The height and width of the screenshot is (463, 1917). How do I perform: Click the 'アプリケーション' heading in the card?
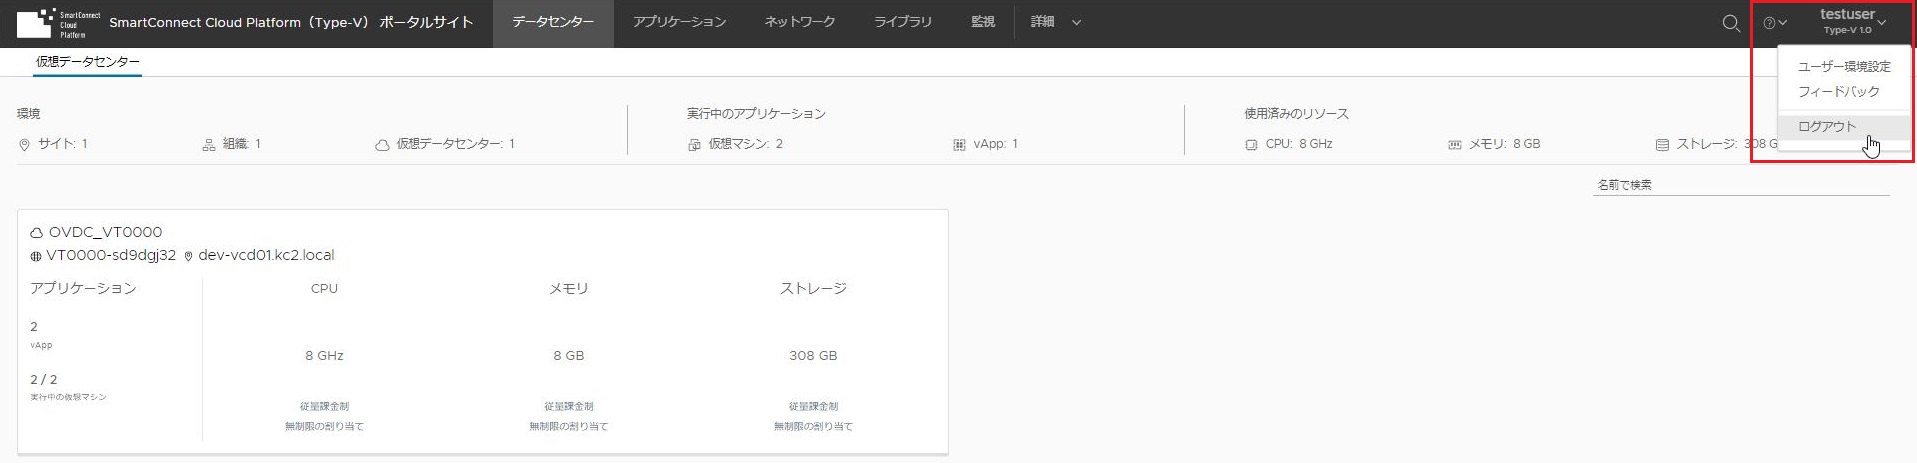point(83,288)
